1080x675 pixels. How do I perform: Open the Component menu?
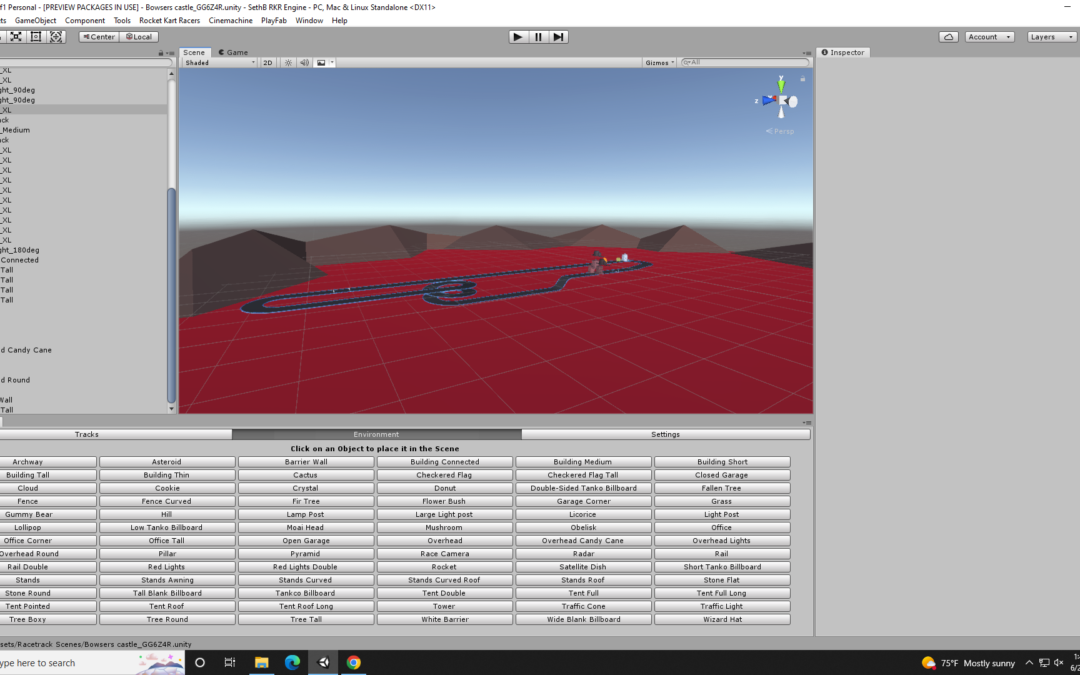85,21
